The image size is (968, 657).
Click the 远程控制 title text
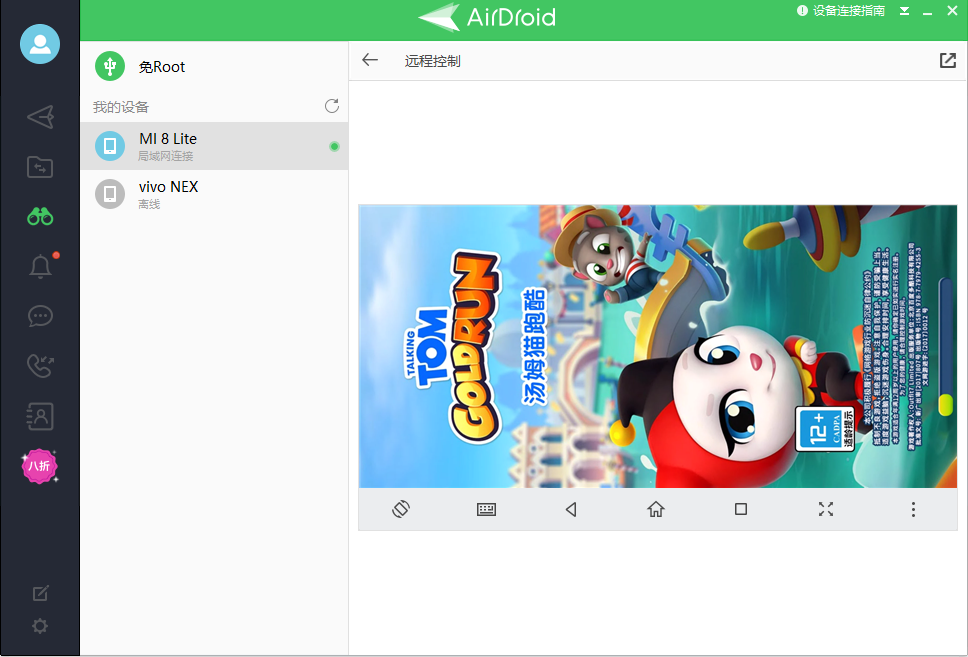(x=433, y=61)
